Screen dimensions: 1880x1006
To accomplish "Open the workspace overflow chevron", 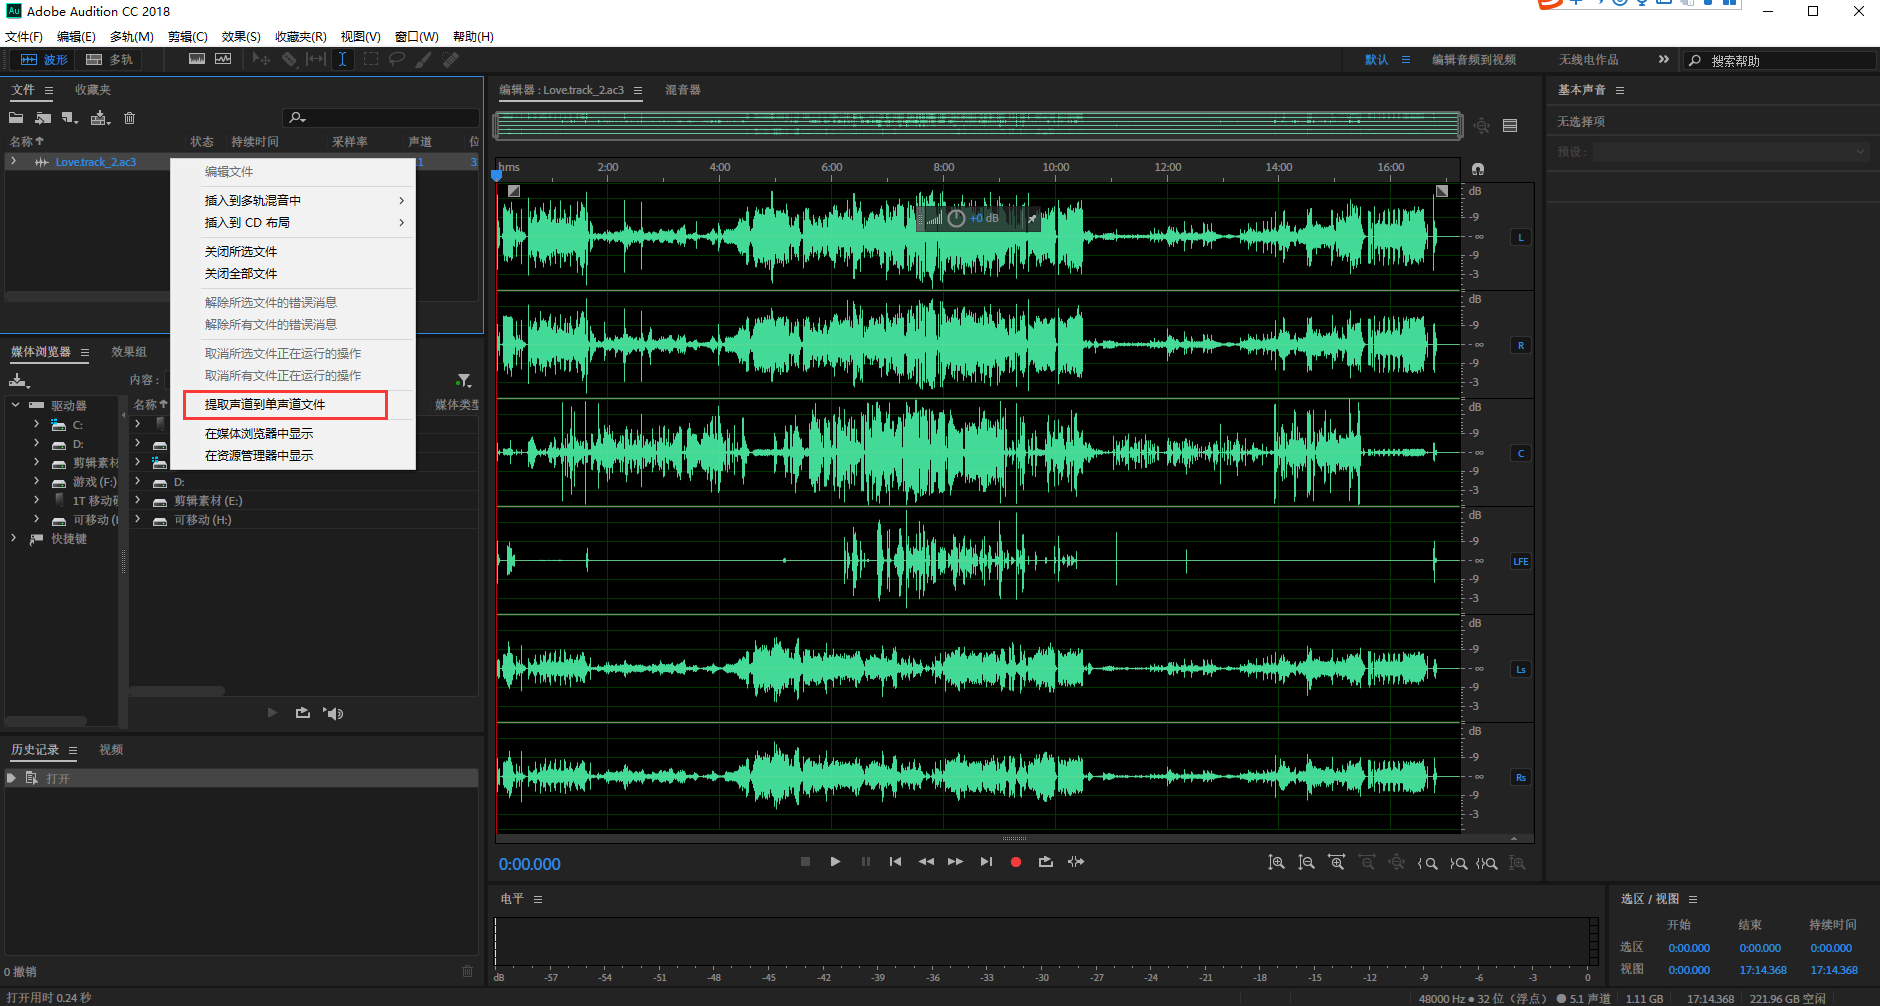I will click(1664, 60).
